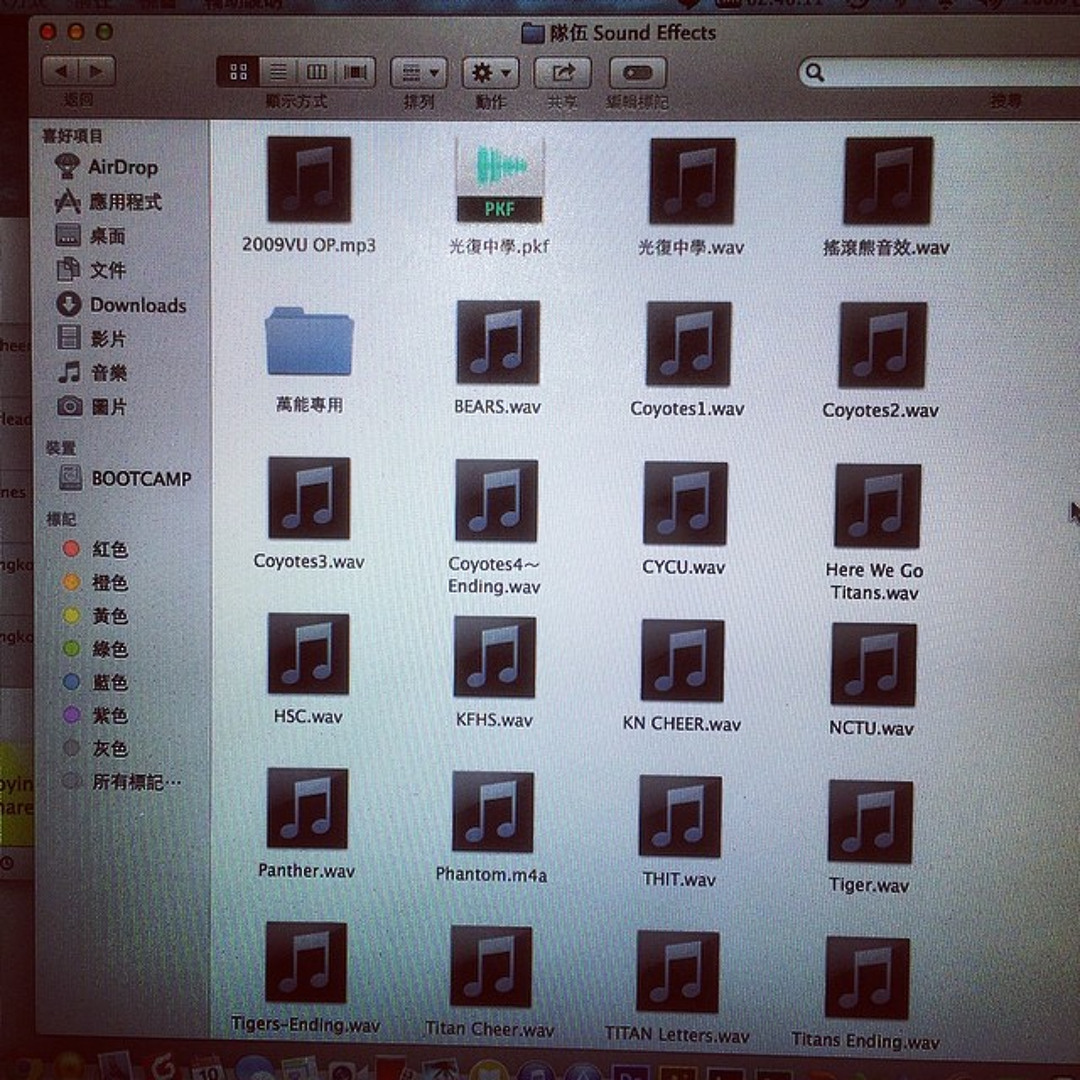Click the Share toolbar button

[563, 73]
